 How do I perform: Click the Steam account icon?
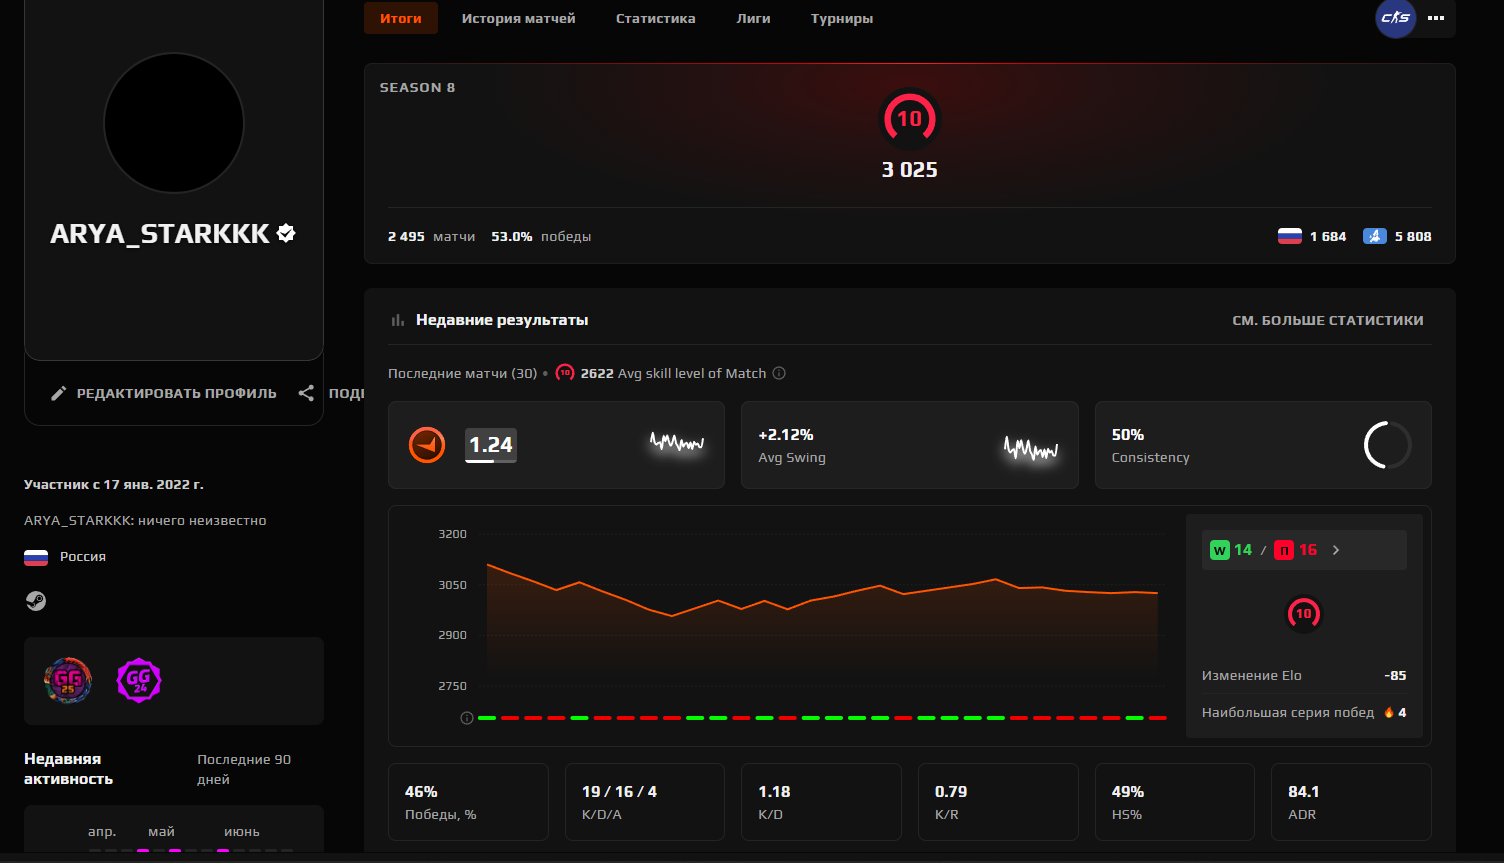tap(35, 601)
